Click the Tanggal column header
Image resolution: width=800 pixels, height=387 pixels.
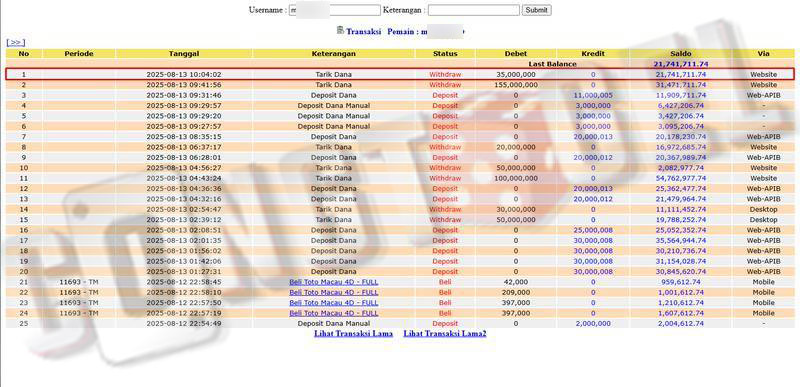(184, 54)
